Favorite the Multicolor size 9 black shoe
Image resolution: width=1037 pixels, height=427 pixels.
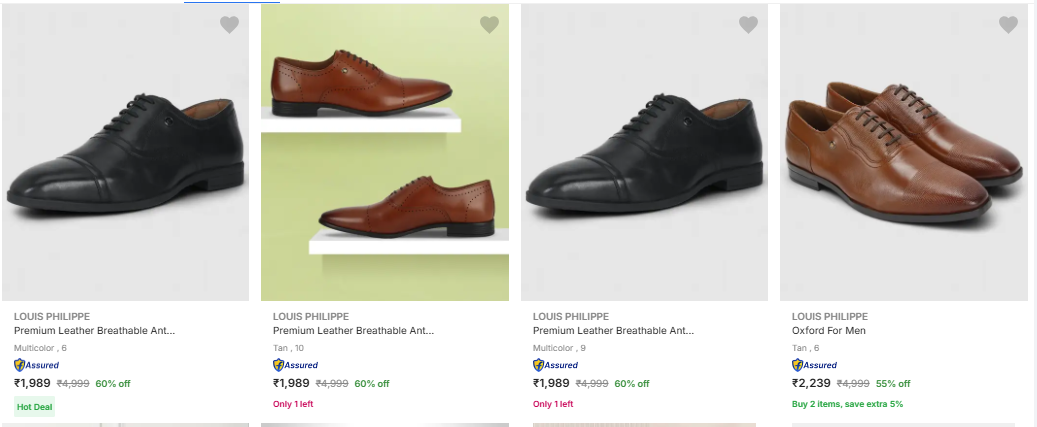pyautogui.click(x=748, y=25)
